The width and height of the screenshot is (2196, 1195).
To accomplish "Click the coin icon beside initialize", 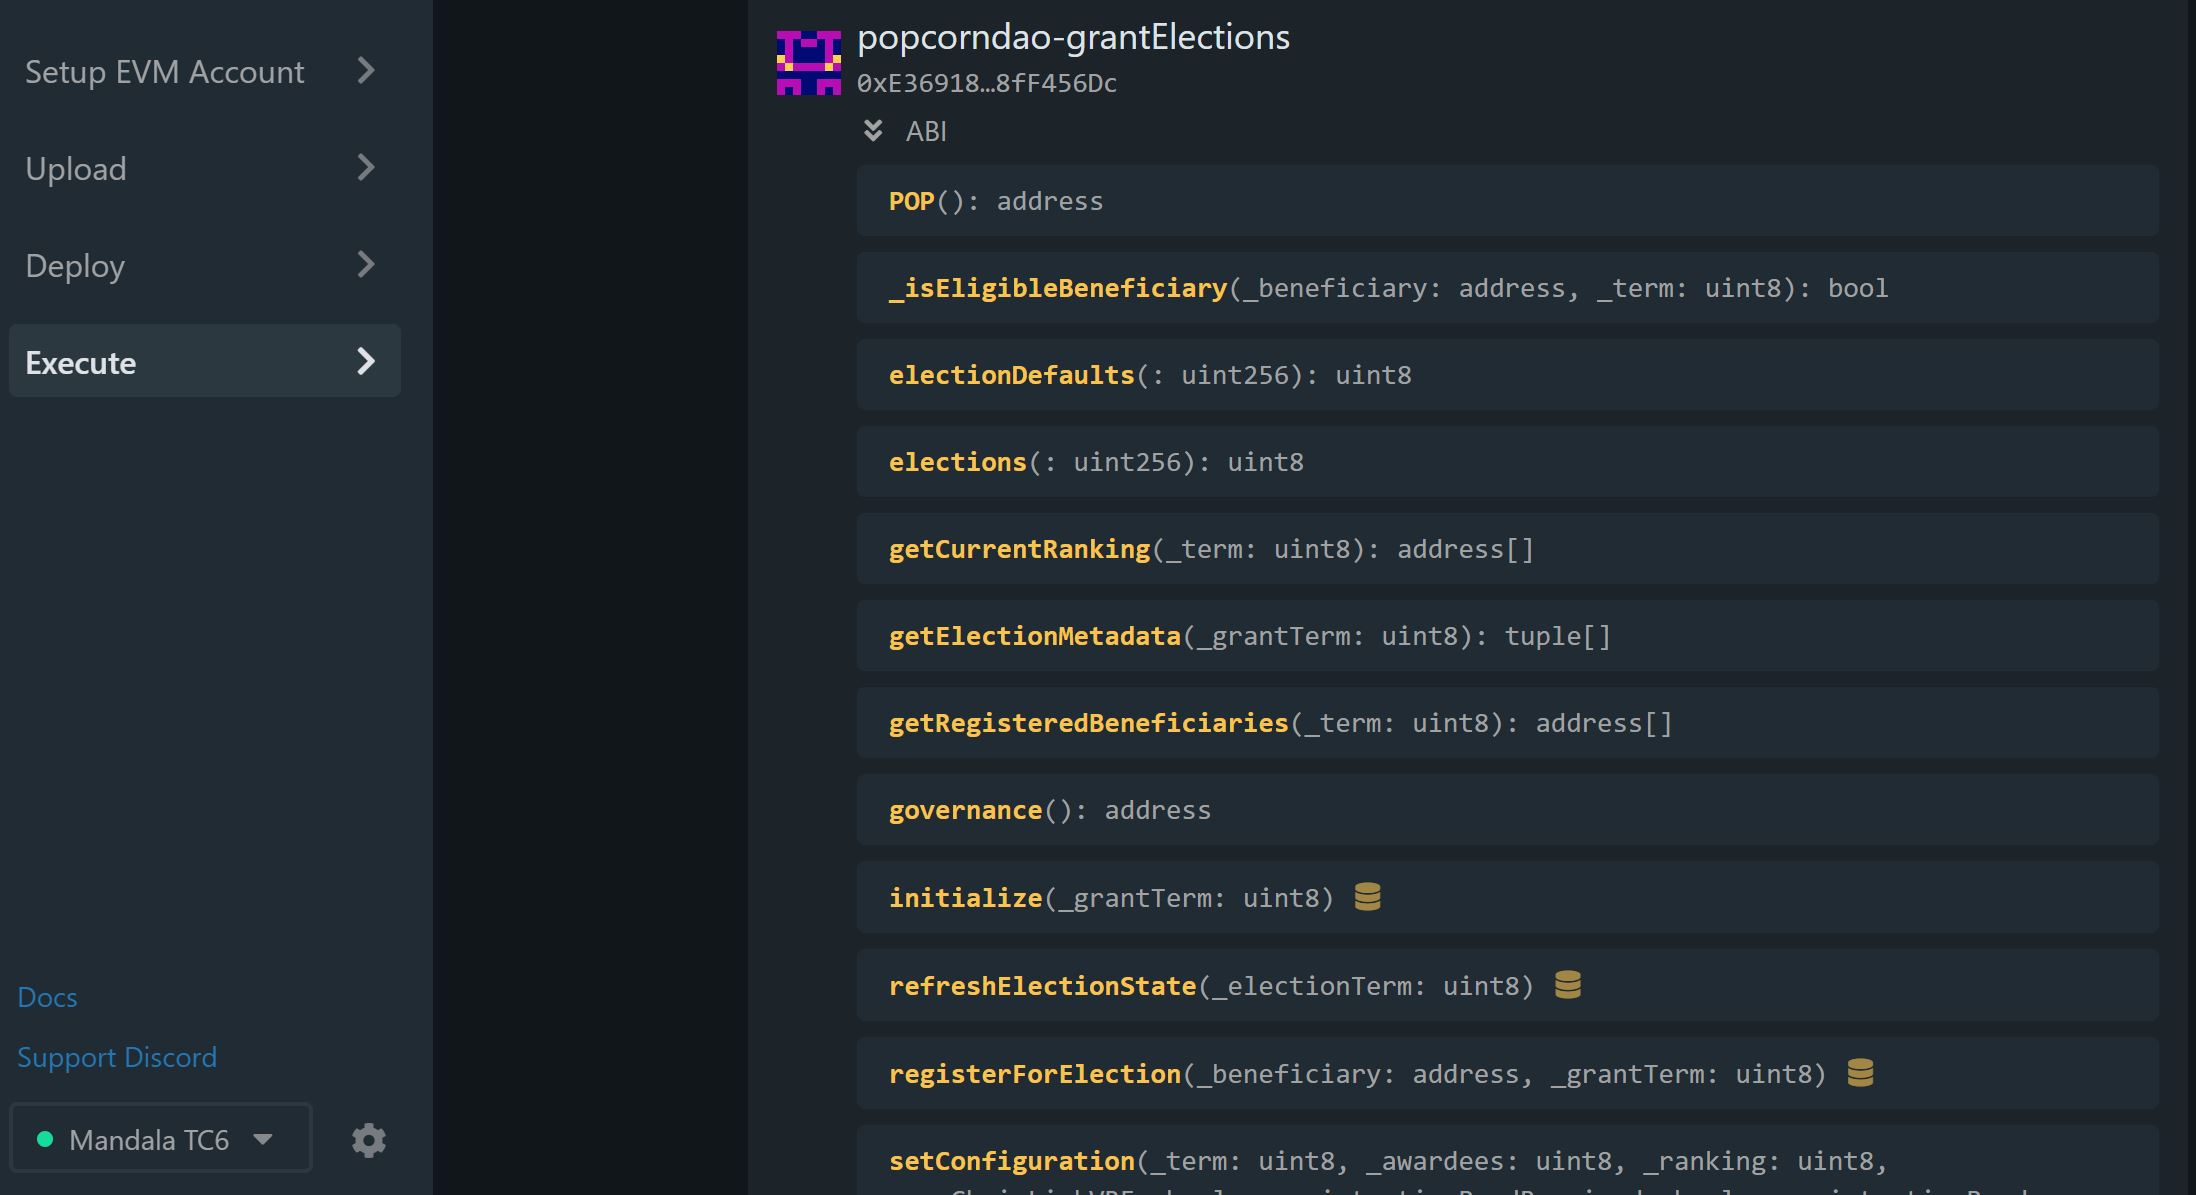I will tap(1367, 897).
